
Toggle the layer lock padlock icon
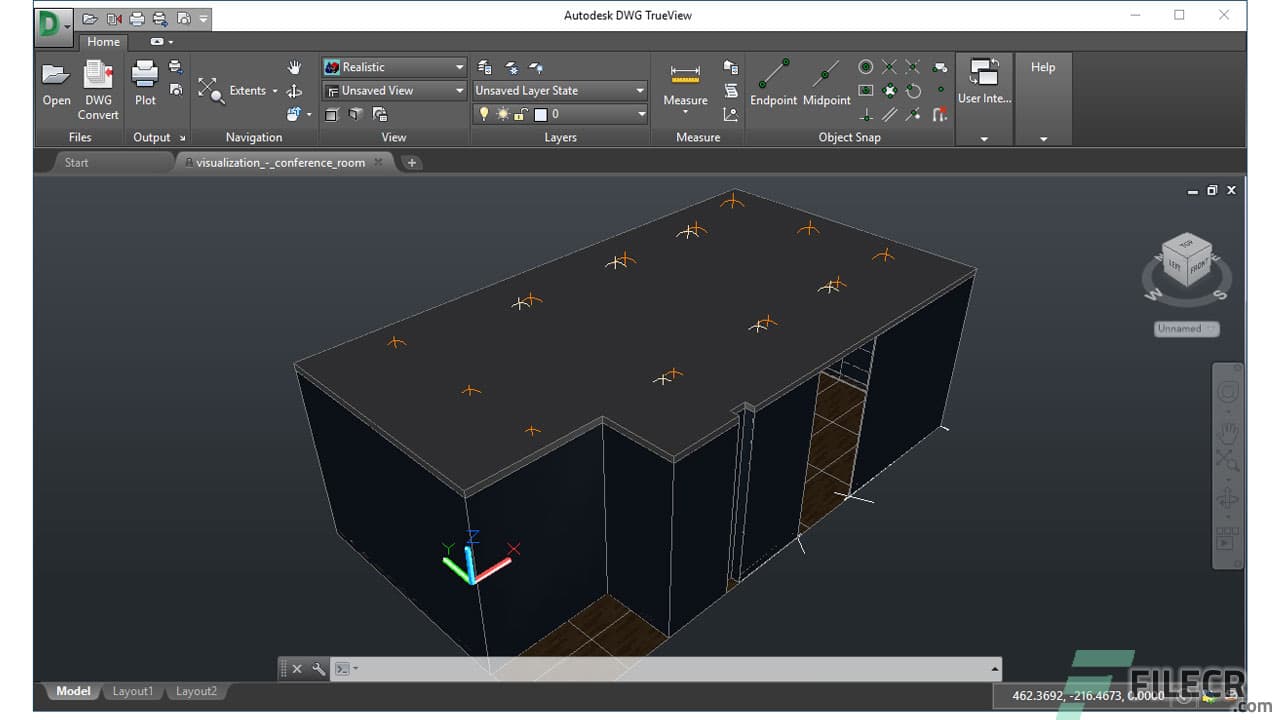click(x=519, y=113)
